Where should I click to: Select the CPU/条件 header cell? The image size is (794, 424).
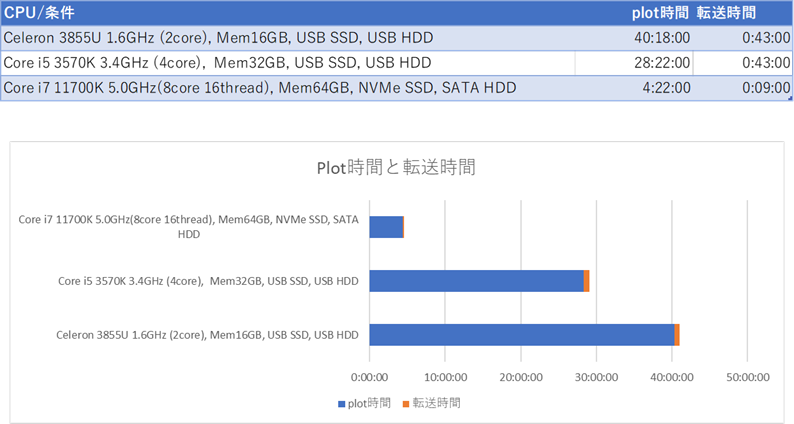coord(39,13)
